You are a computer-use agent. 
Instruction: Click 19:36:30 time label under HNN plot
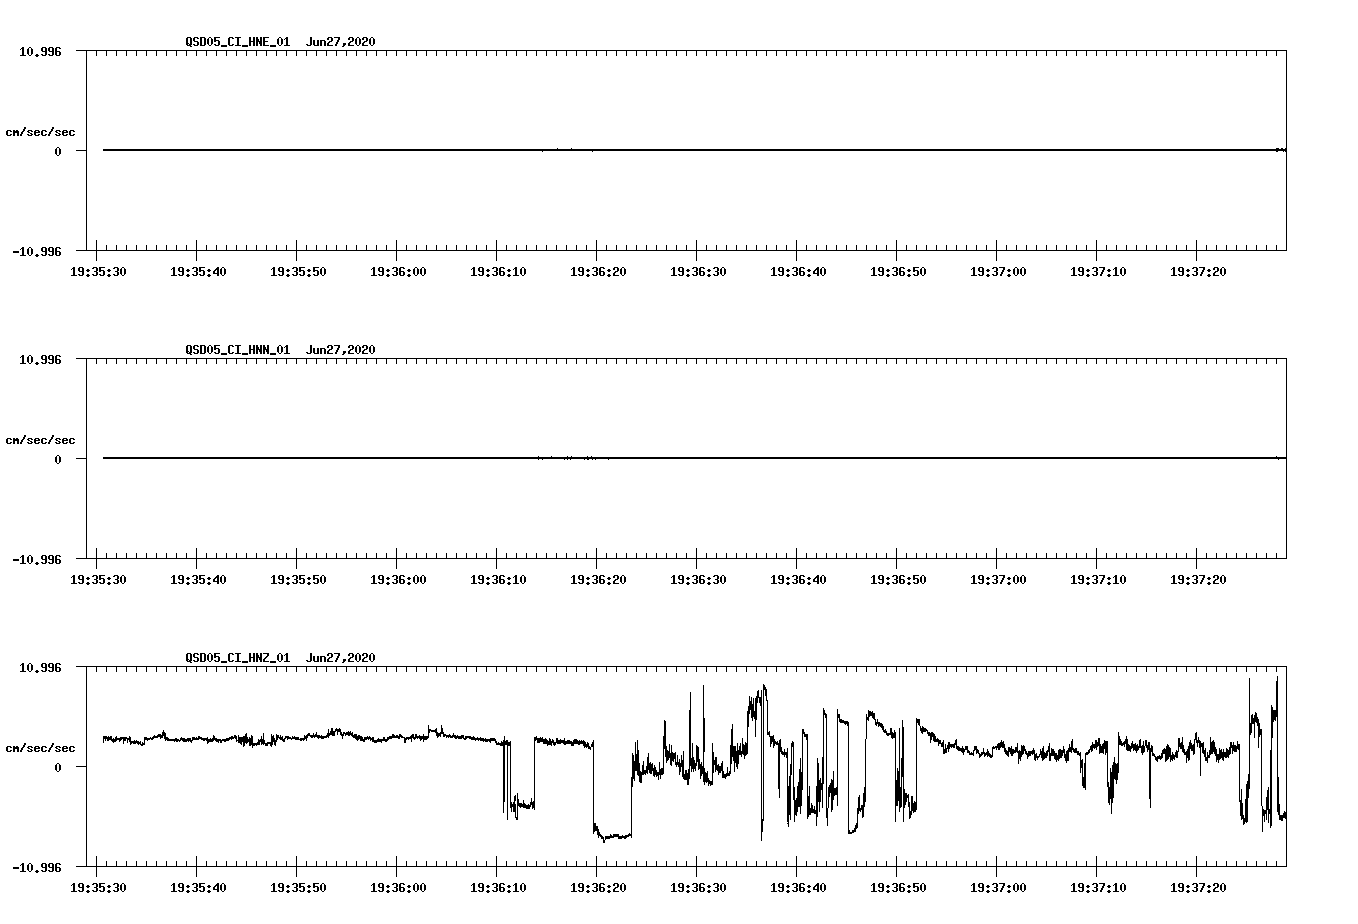[698, 579]
